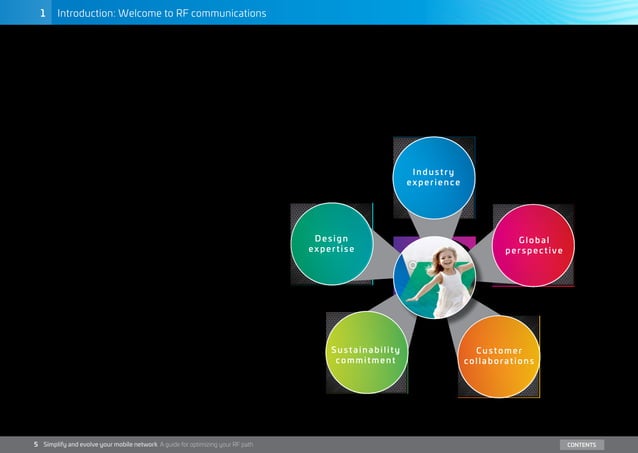Screen dimensions: 638x453
Task: Click the Sustainability commitment circle
Action: [x=367, y=352]
